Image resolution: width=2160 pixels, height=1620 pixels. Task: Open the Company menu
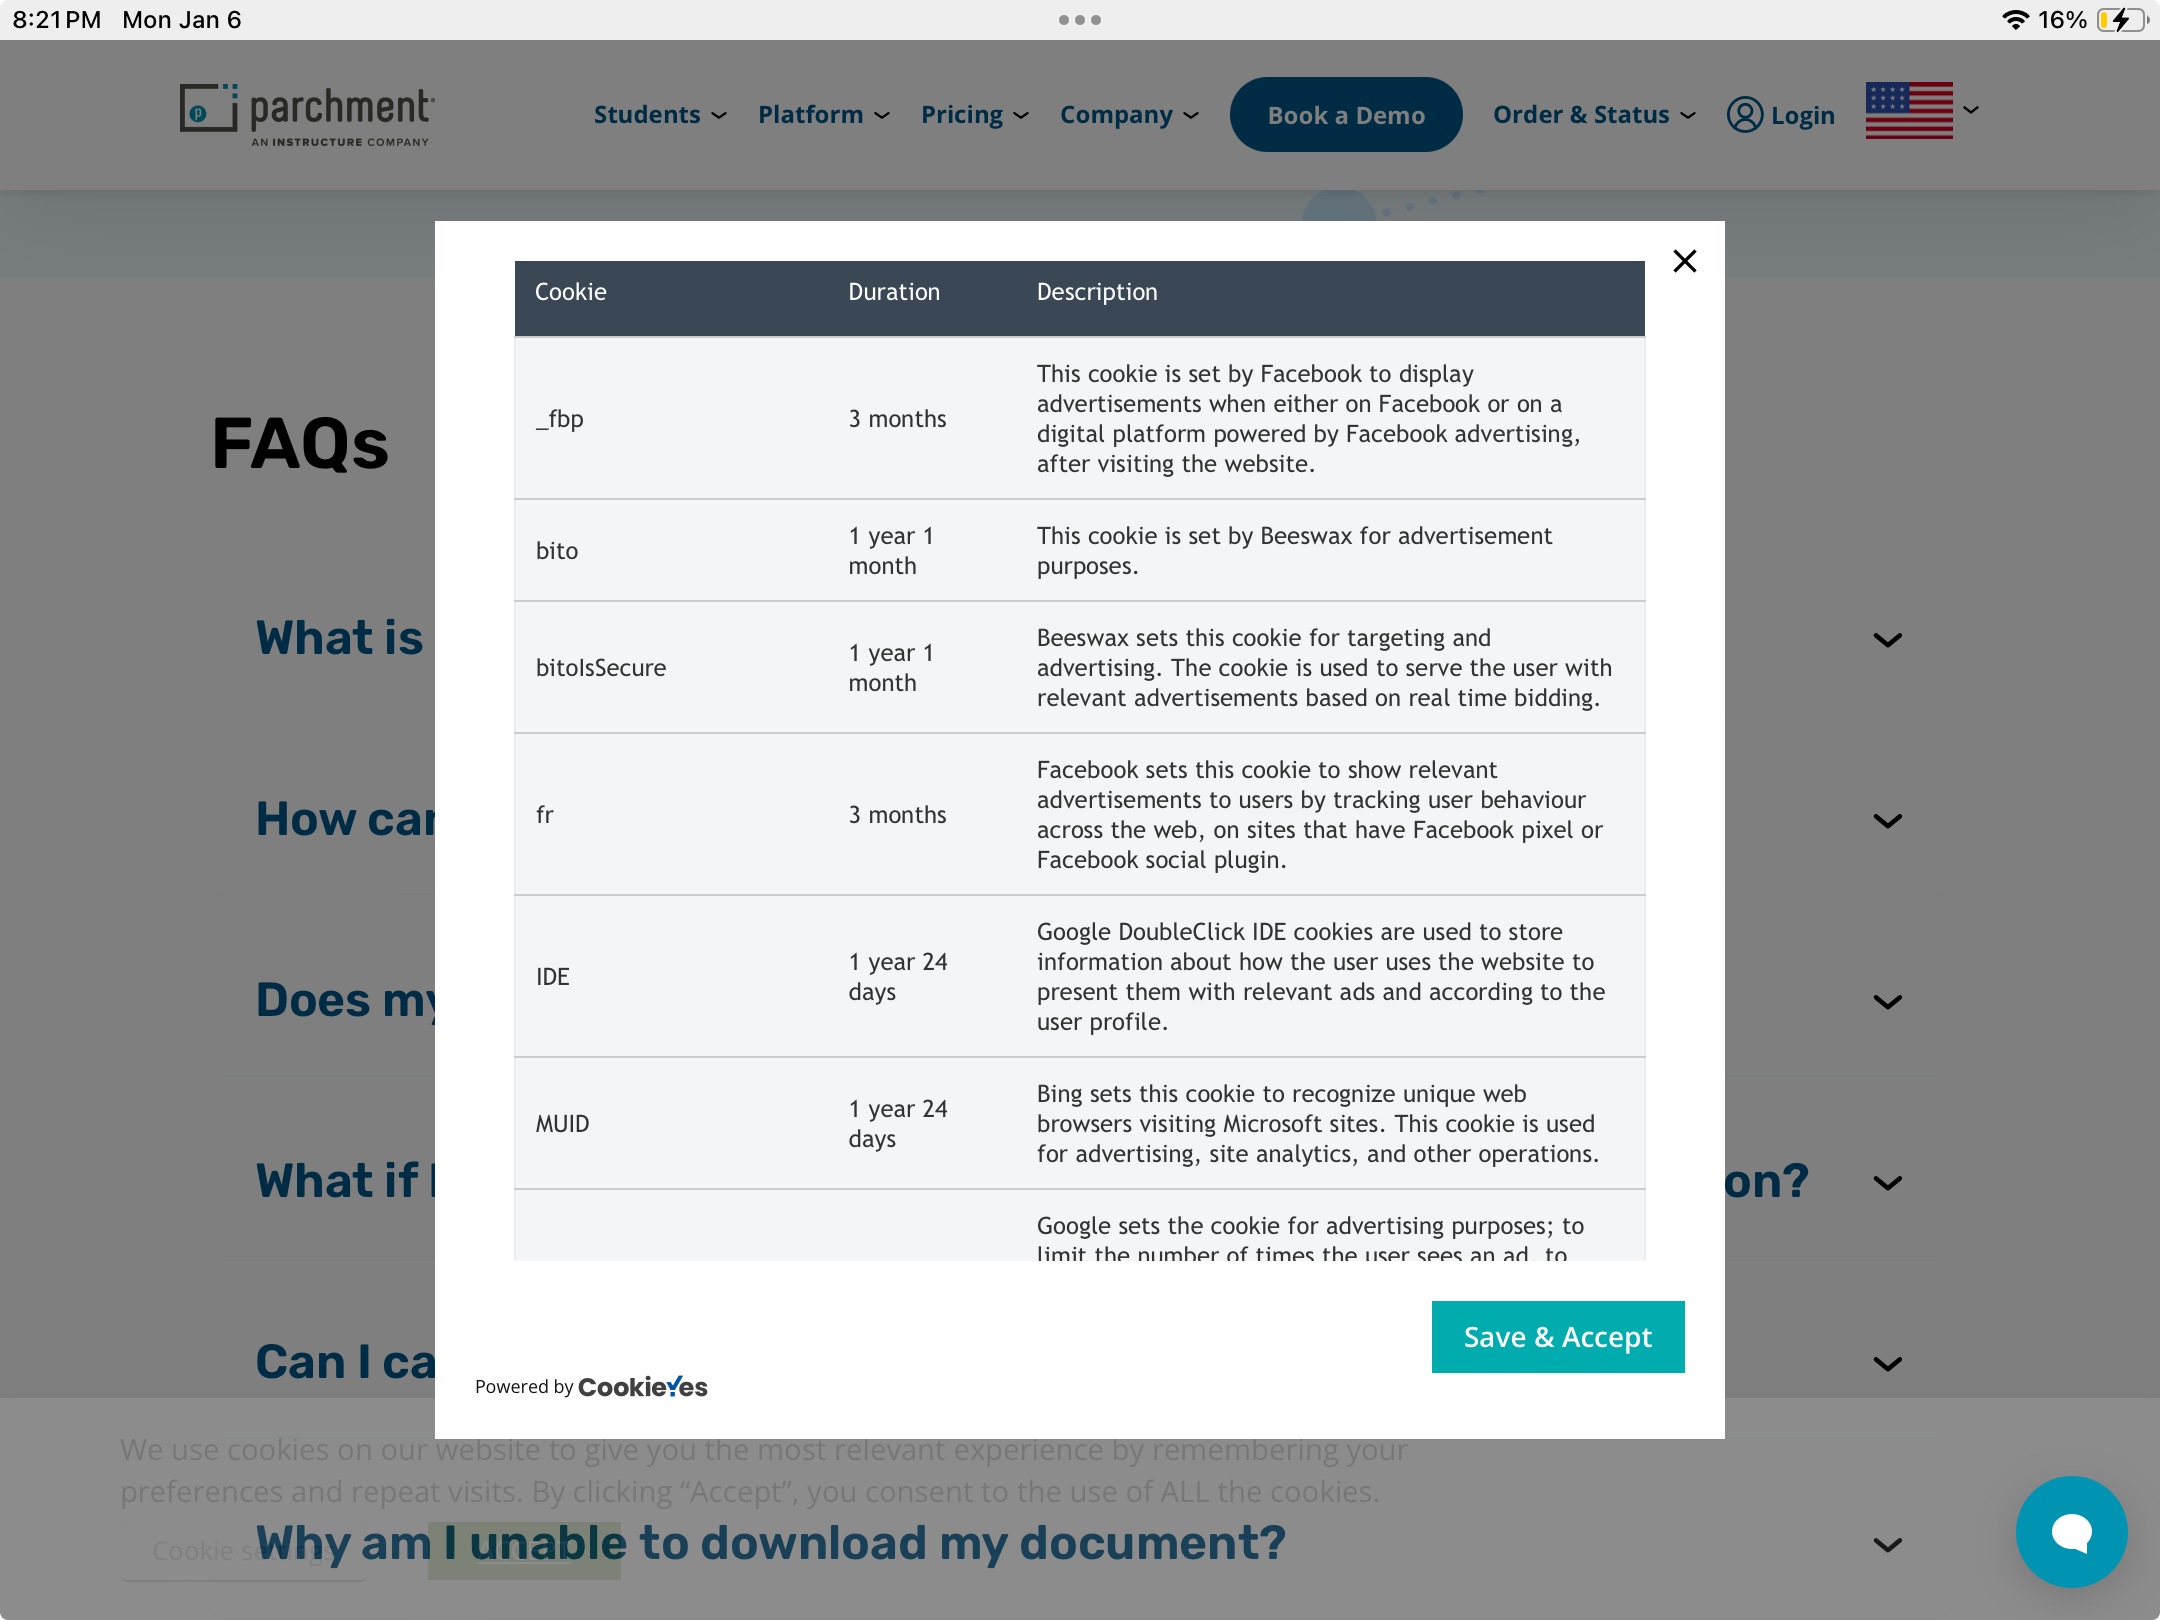1130,115
